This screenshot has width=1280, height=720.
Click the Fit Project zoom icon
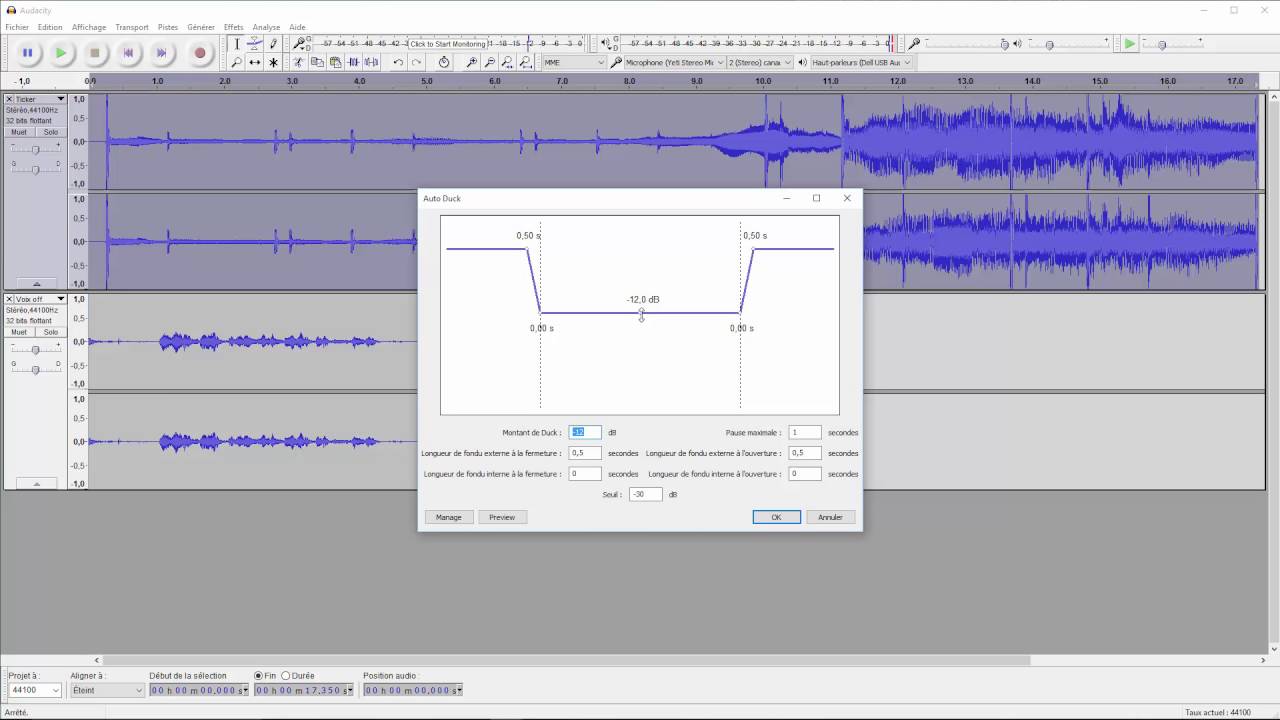[x=527, y=62]
